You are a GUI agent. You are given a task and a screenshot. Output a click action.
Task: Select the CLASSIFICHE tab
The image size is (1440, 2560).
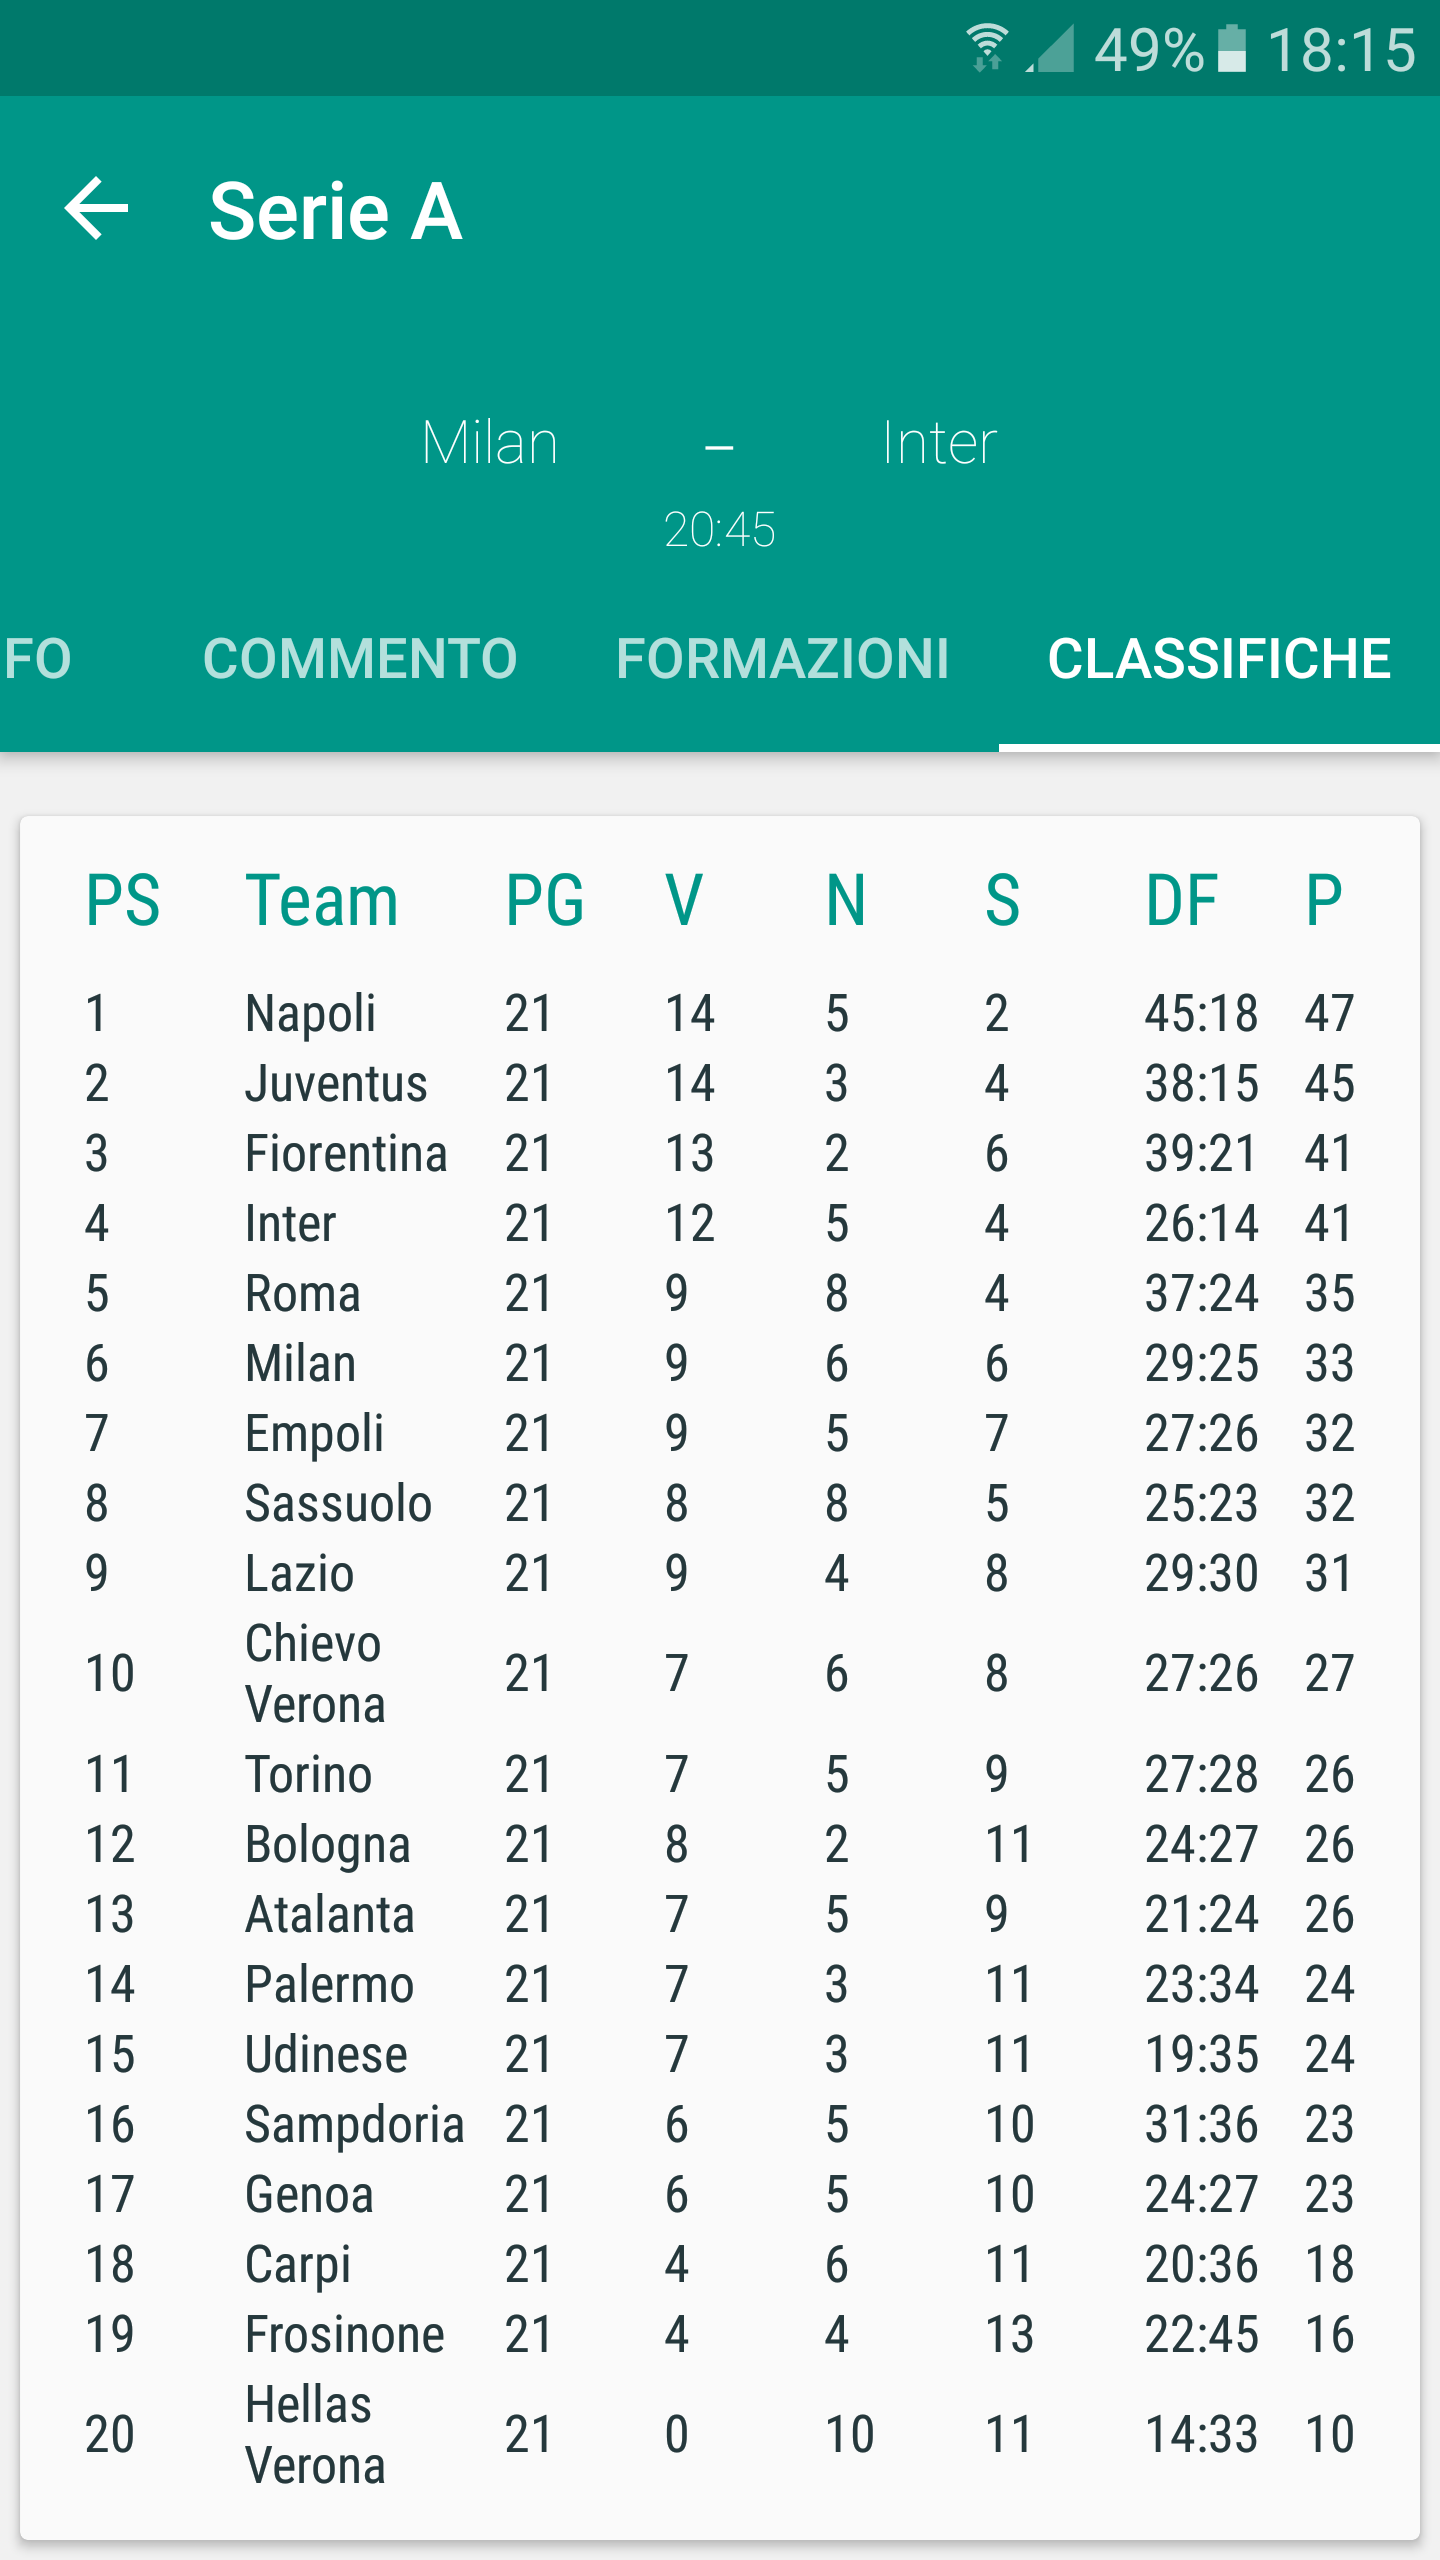pos(1219,658)
